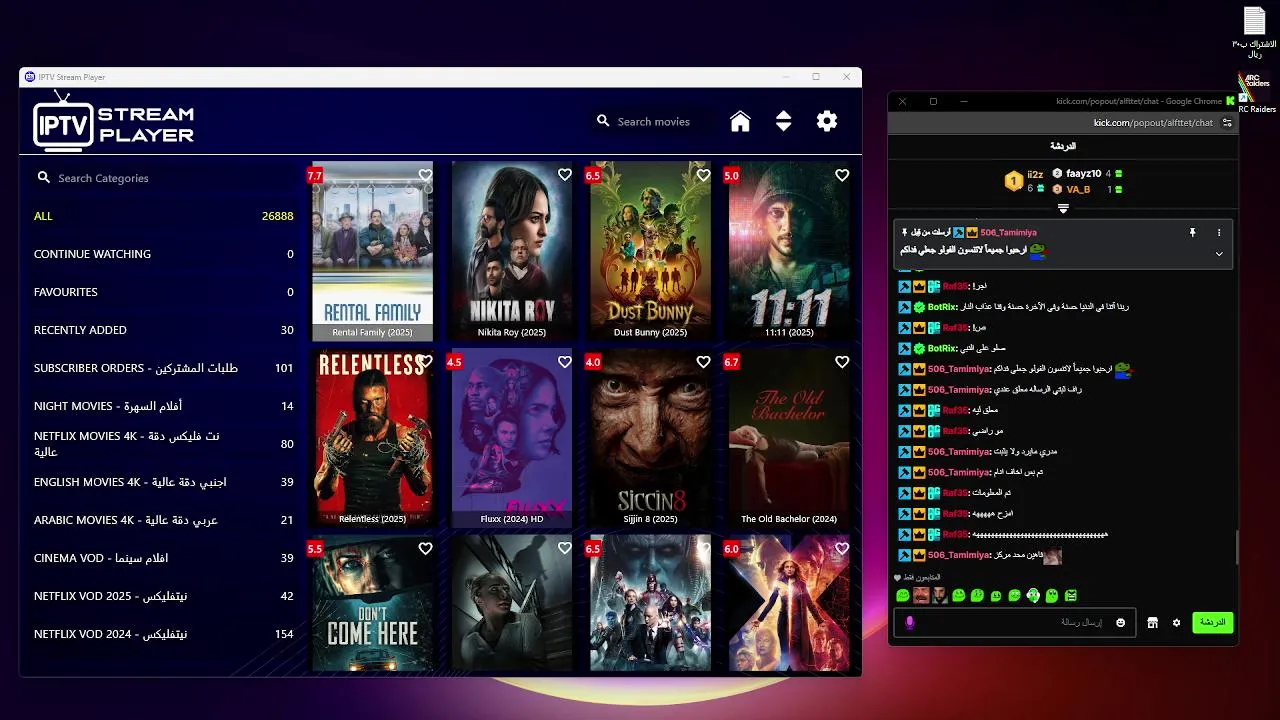The height and width of the screenshot is (720, 1280).
Task: Open the Nikita Roy (2025) poster
Action: pyautogui.click(x=511, y=251)
